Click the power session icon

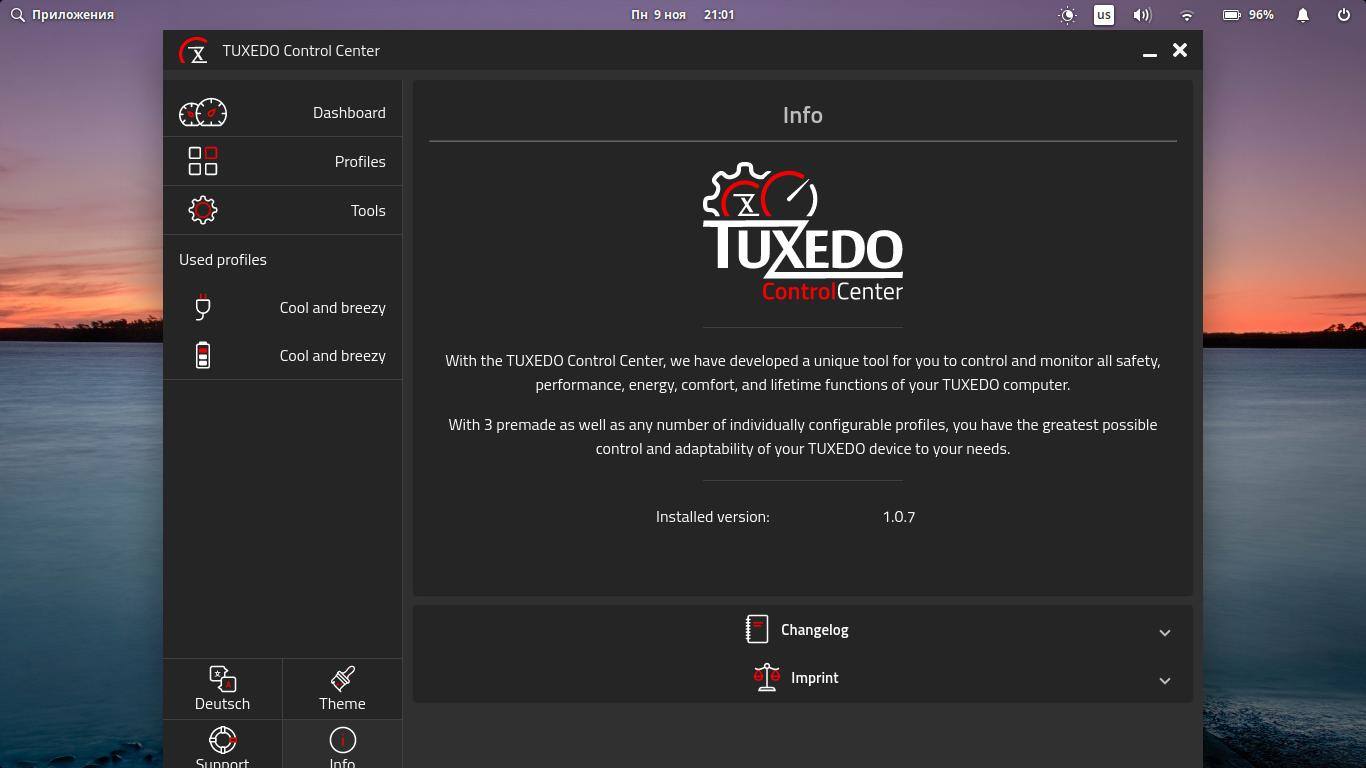(1344, 15)
